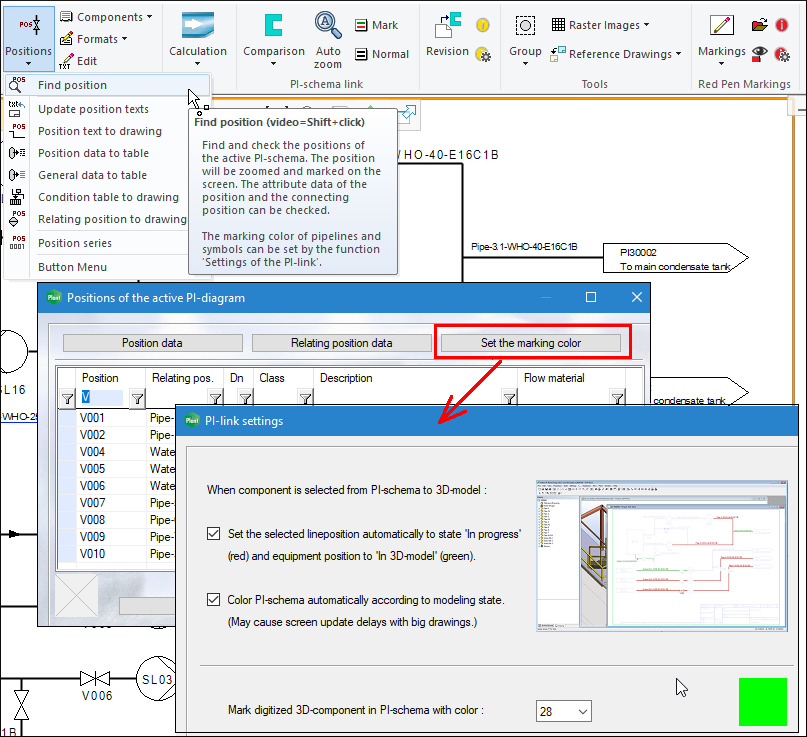
Task: Enable automatic lineposition state checkbox
Action: (213, 534)
